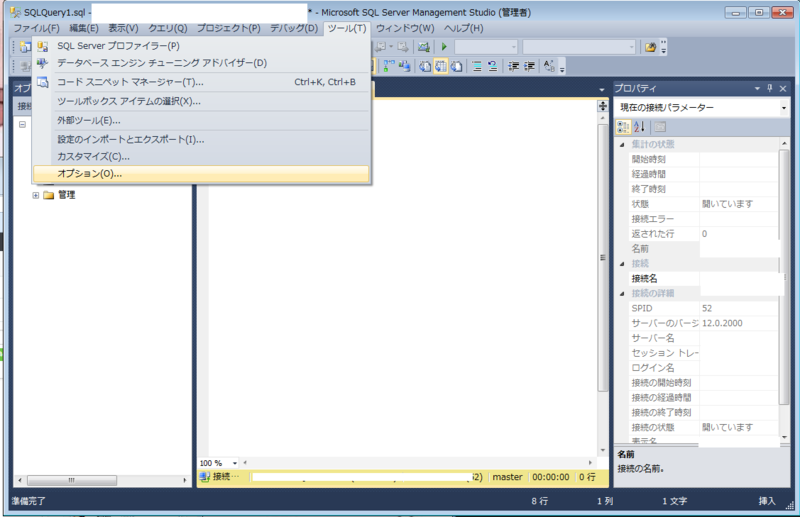Switch results to file output
Image resolution: width=800 pixels, height=517 pixels.
coord(457,66)
